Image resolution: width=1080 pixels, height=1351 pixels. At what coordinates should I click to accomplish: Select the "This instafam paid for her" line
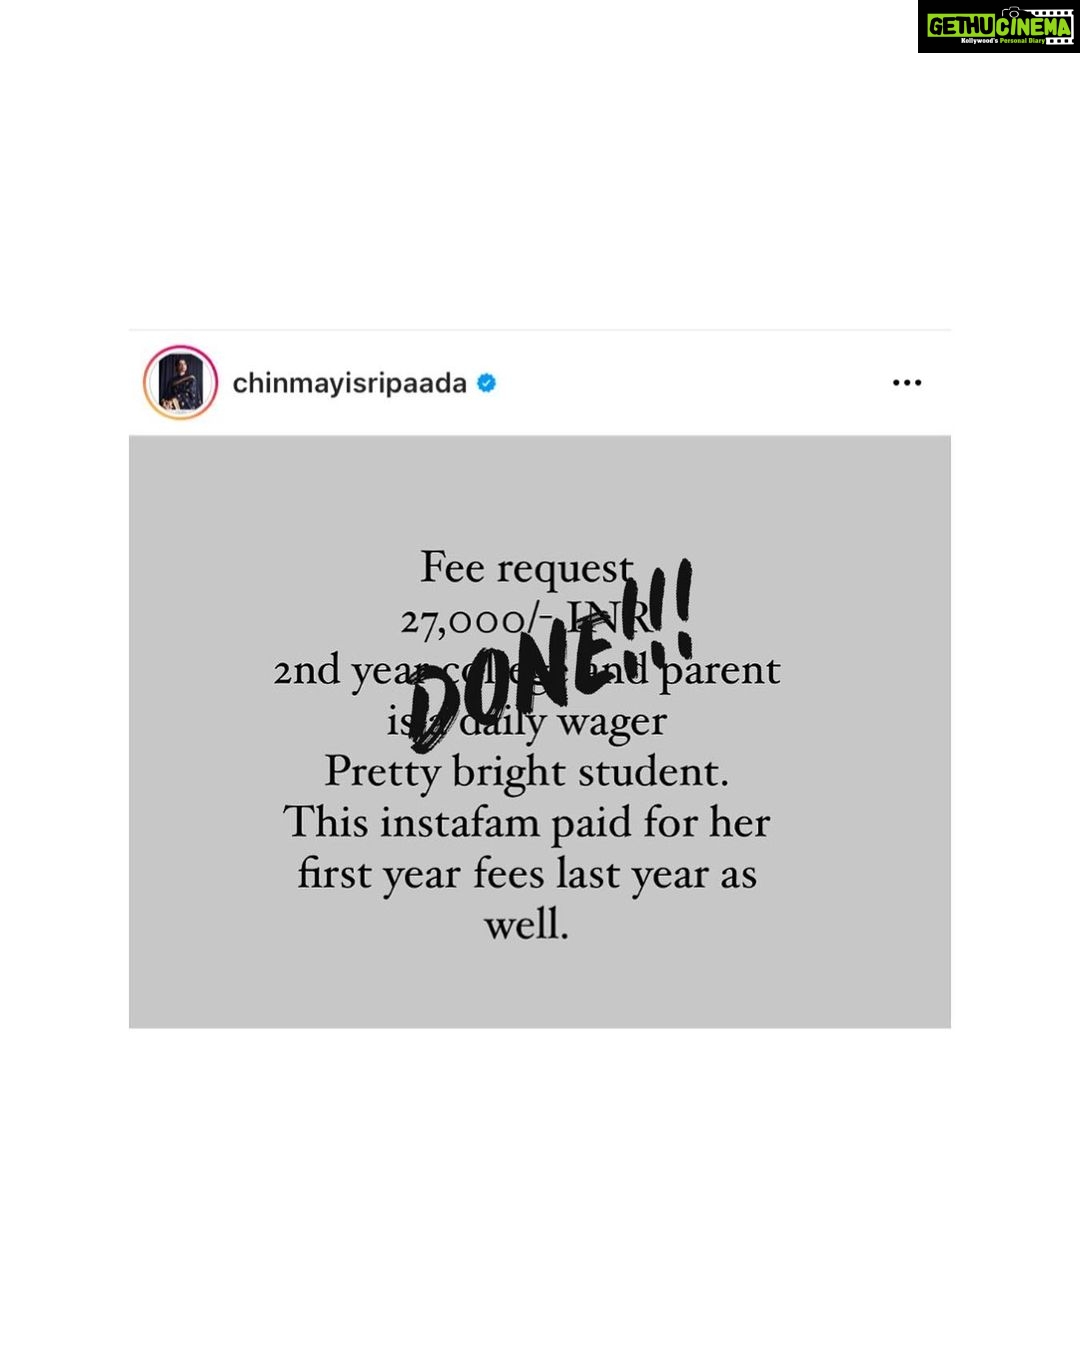coord(527,823)
